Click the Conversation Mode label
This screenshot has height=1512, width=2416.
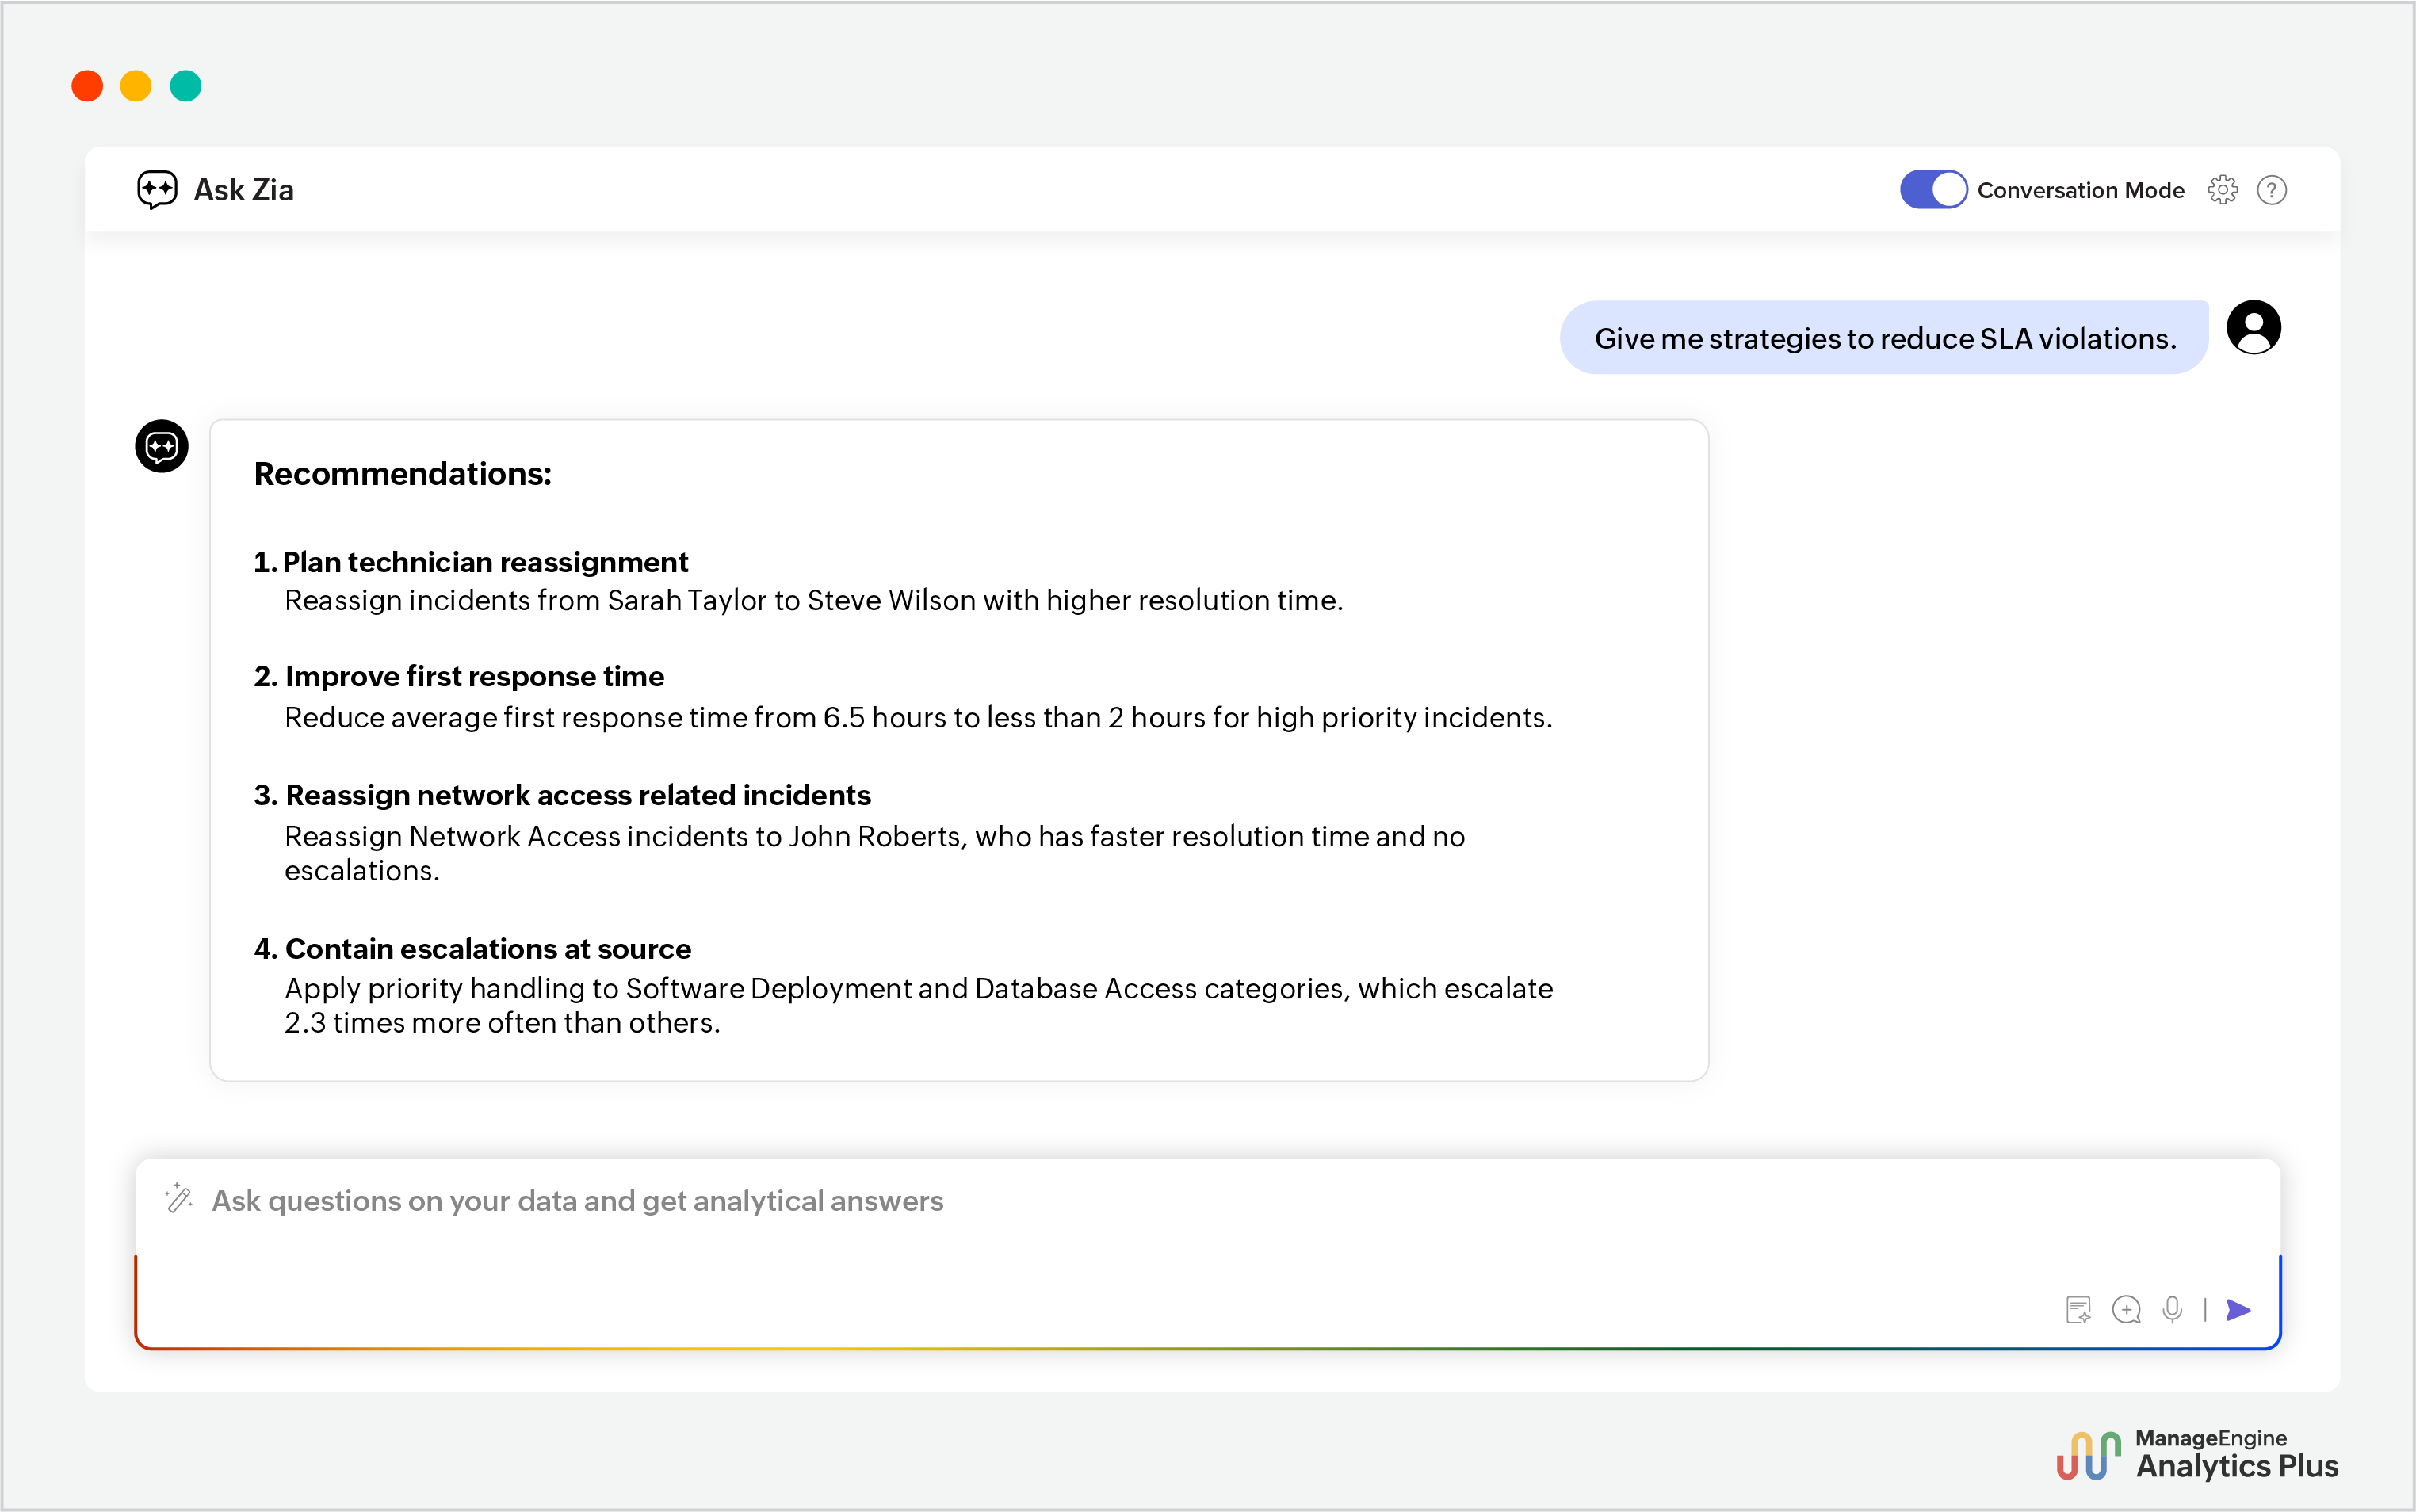coord(2079,189)
